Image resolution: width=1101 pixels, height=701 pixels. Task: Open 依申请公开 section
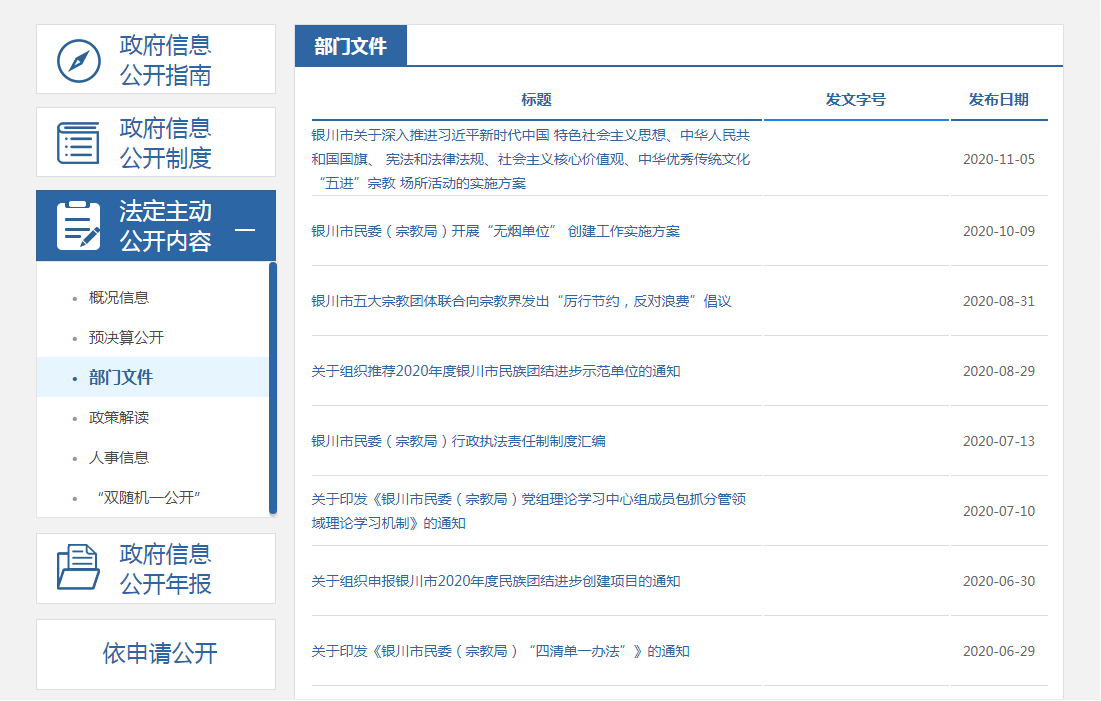[x=156, y=654]
